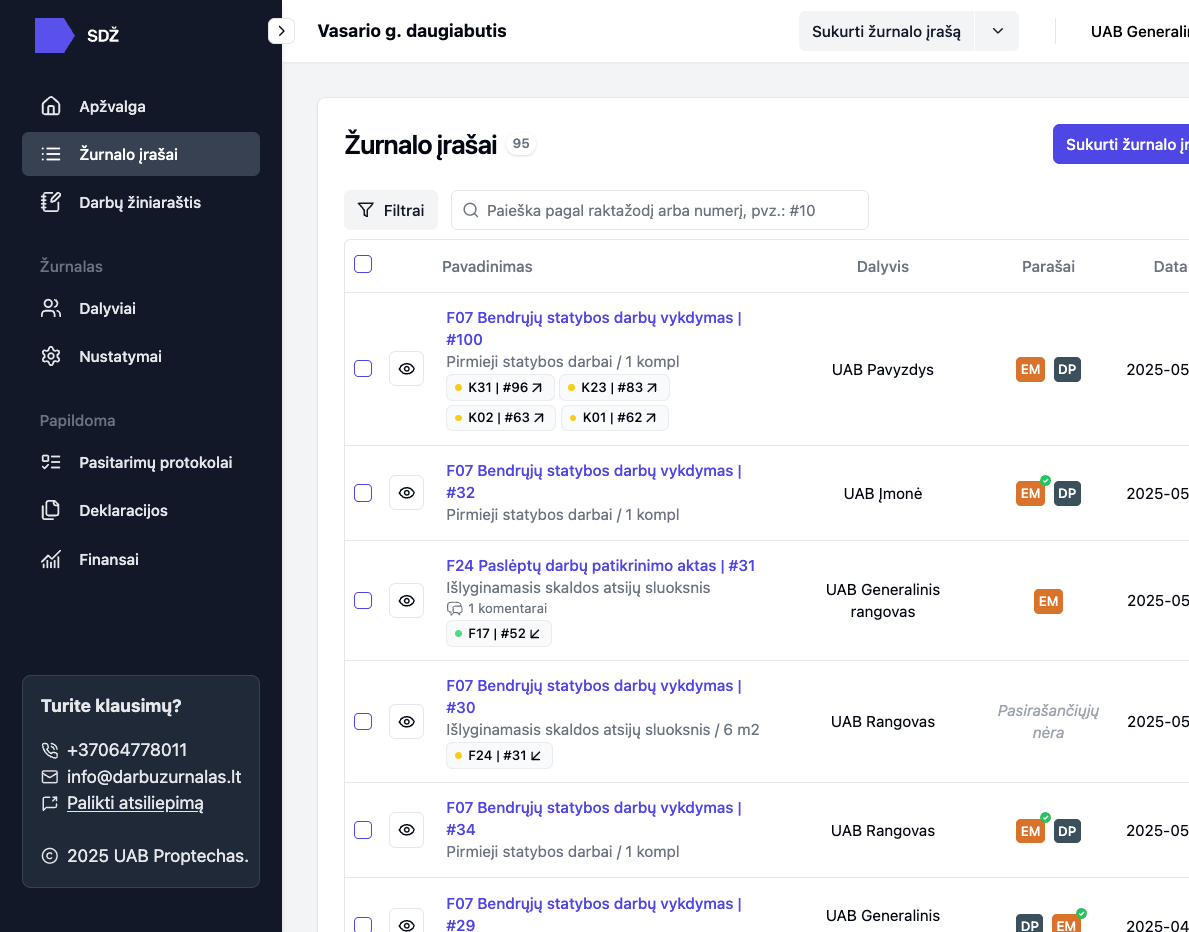Click the orange EM signature badge for #31
The width and height of the screenshot is (1189, 932).
[1048, 601]
